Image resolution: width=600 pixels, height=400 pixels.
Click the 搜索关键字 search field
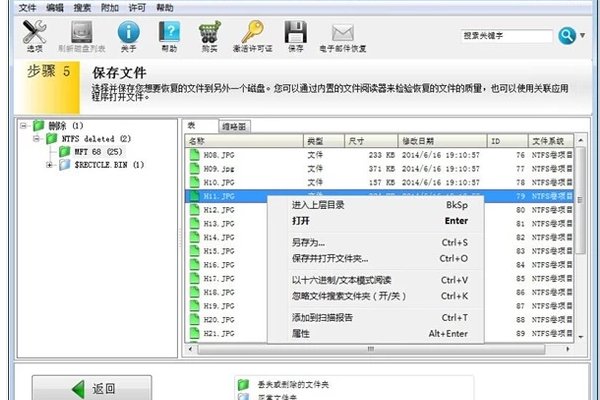click(x=507, y=36)
